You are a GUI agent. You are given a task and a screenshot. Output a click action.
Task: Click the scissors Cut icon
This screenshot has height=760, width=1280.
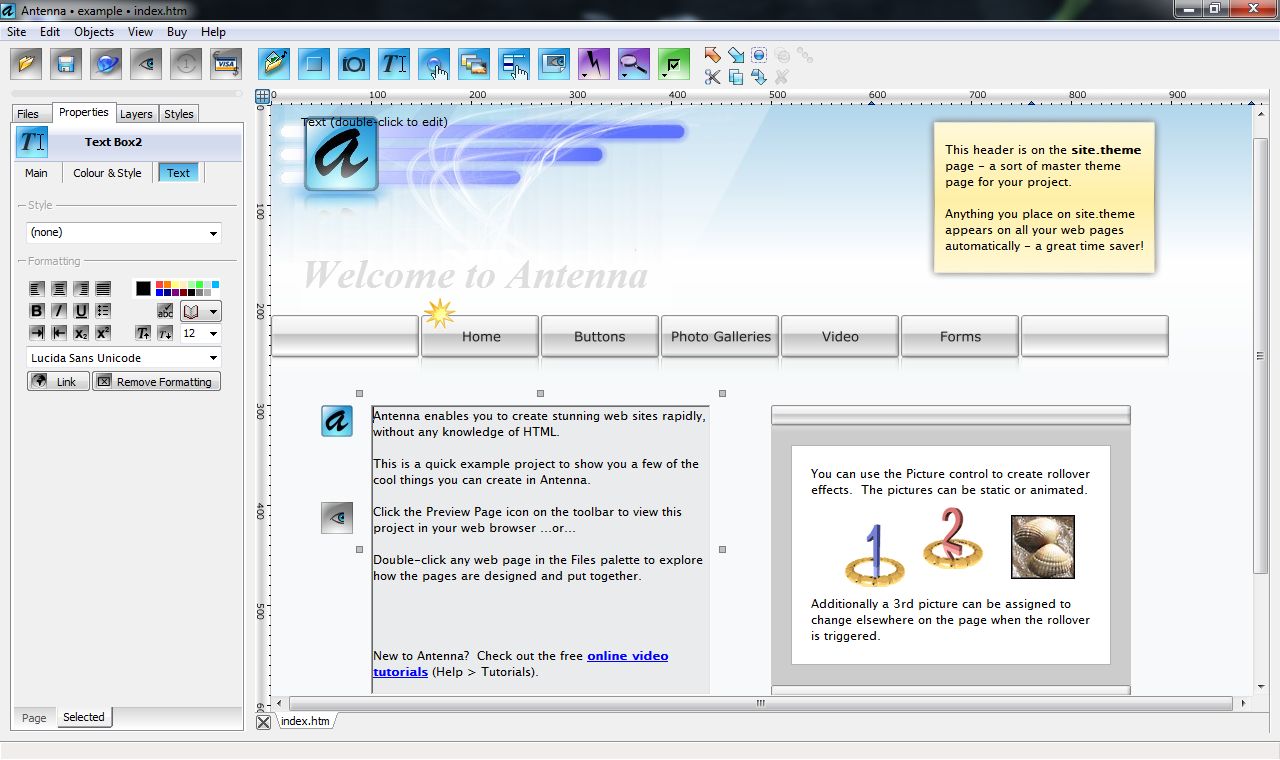[712, 77]
